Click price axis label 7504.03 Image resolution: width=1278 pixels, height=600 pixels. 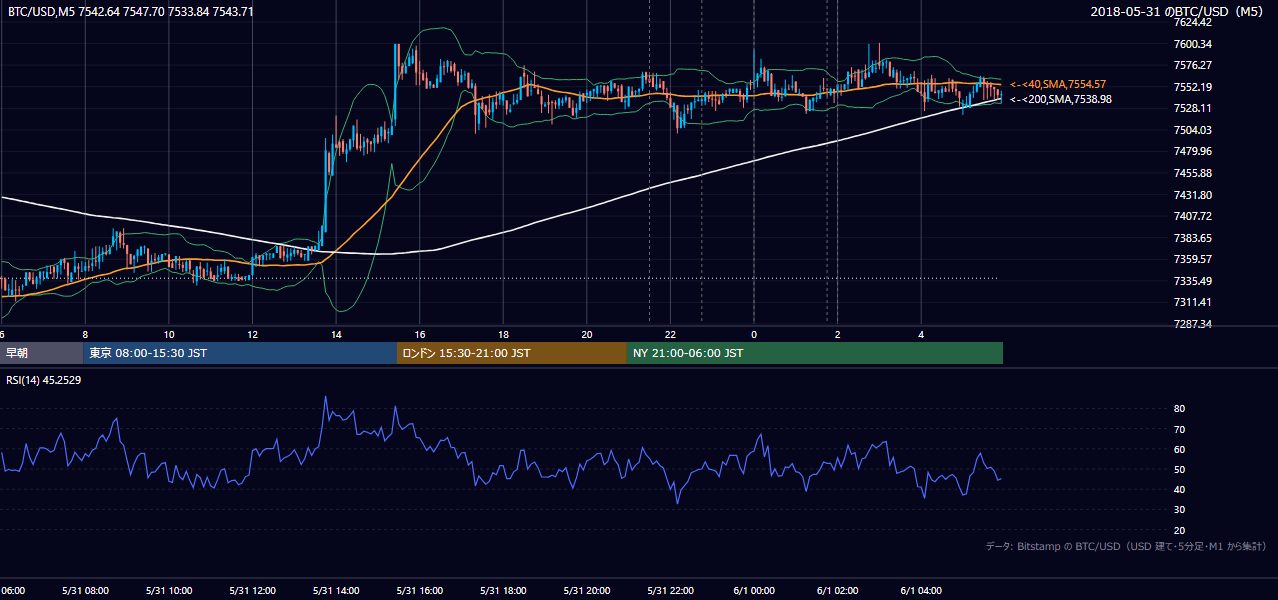tap(1193, 130)
